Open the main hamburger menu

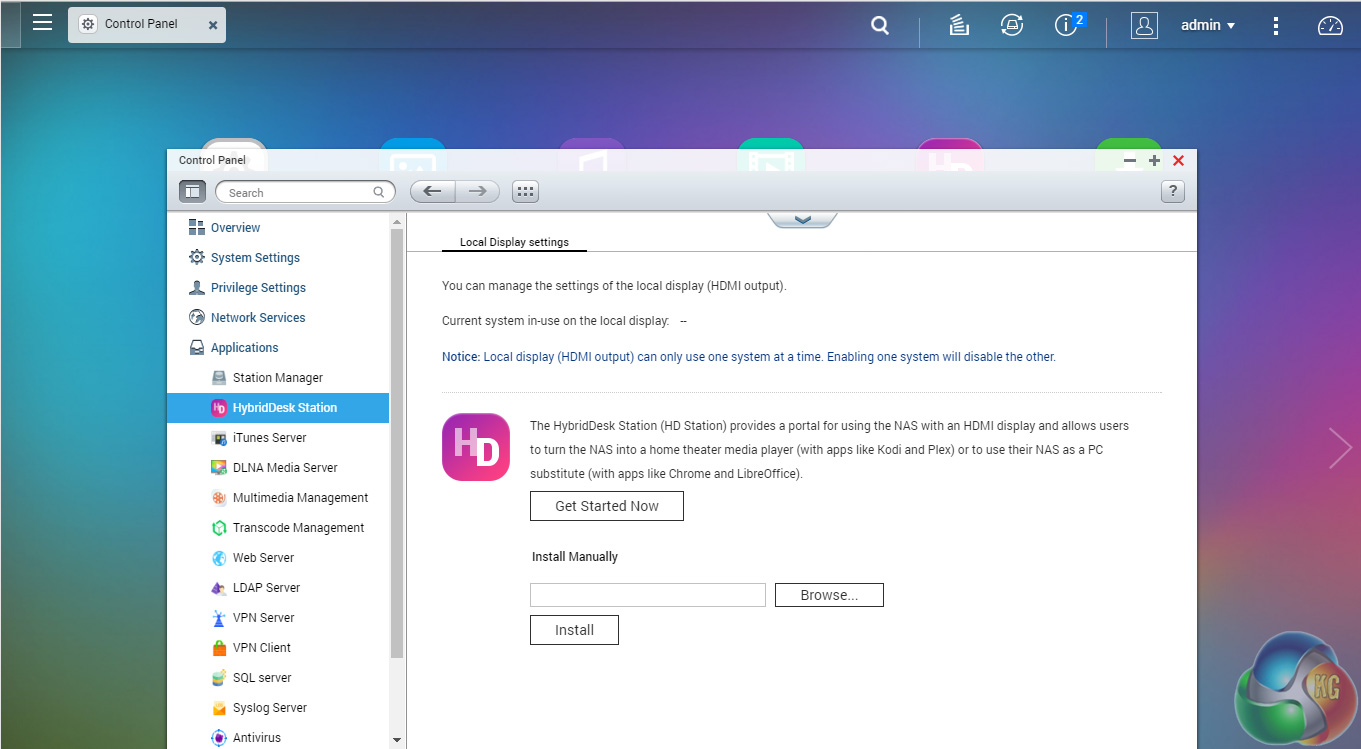pyautogui.click(x=42, y=23)
